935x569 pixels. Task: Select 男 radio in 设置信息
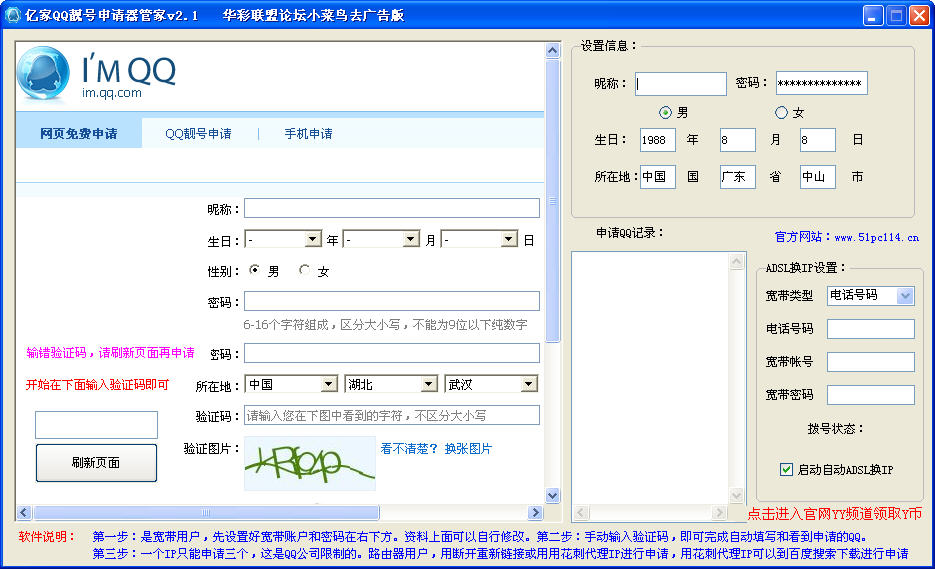tap(665, 112)
